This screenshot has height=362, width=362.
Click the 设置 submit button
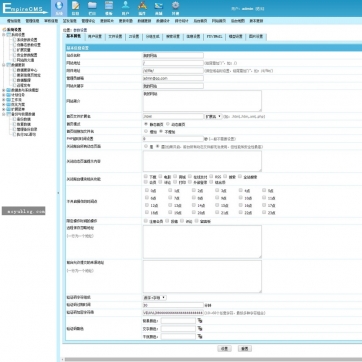click(x=224, y=348)
